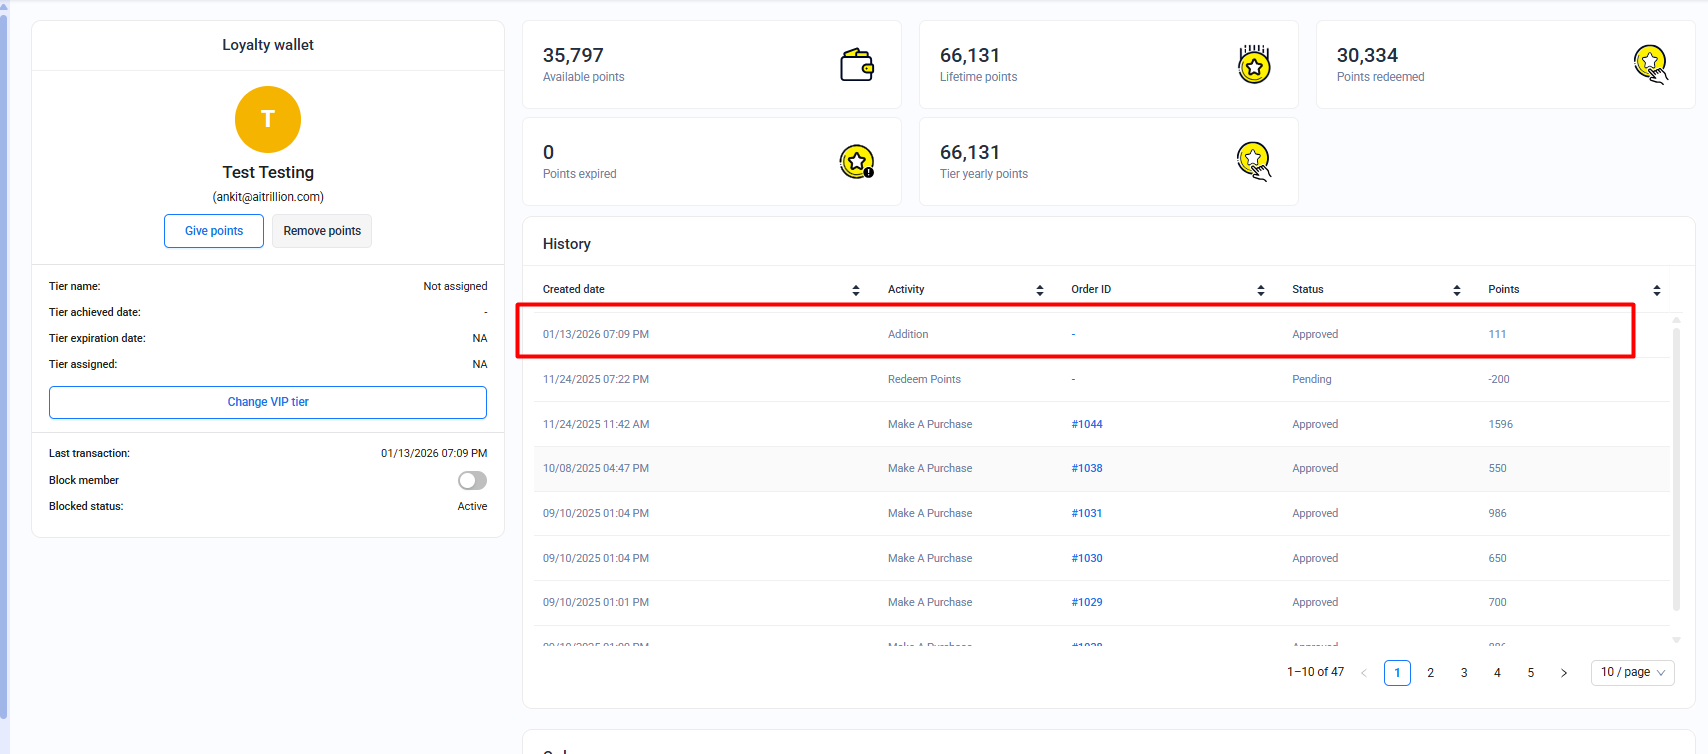Open order #1044 link
Screen dimensions: 1708x754
1087,424
